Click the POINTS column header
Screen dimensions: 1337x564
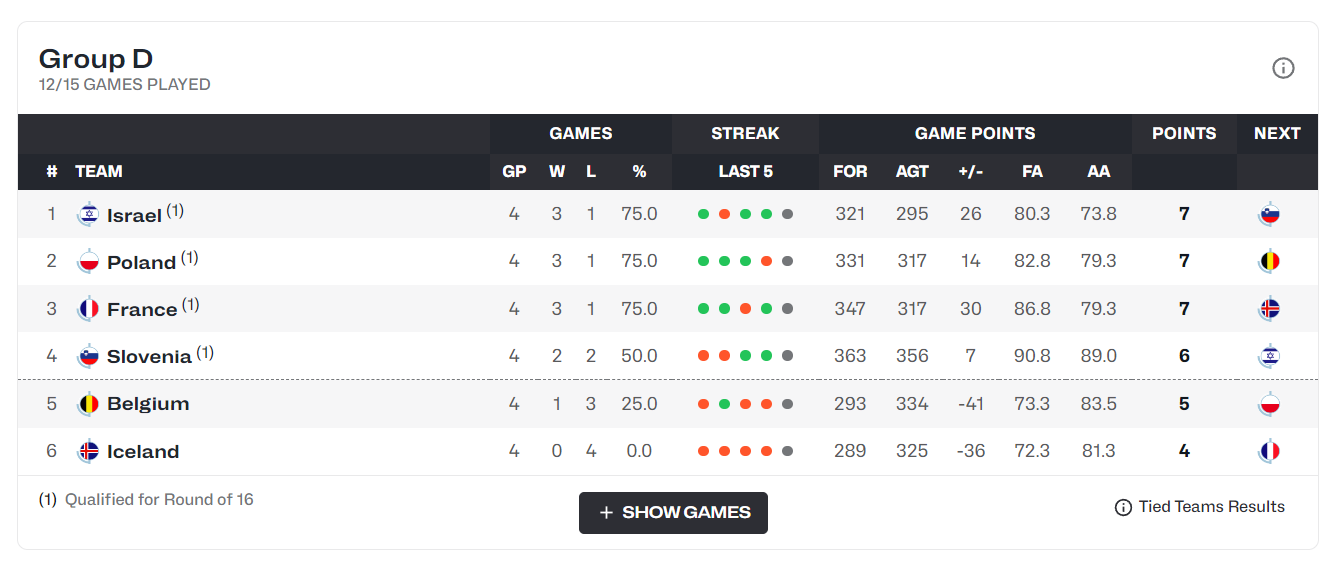pyautogui.click(x=1184, y=133)
